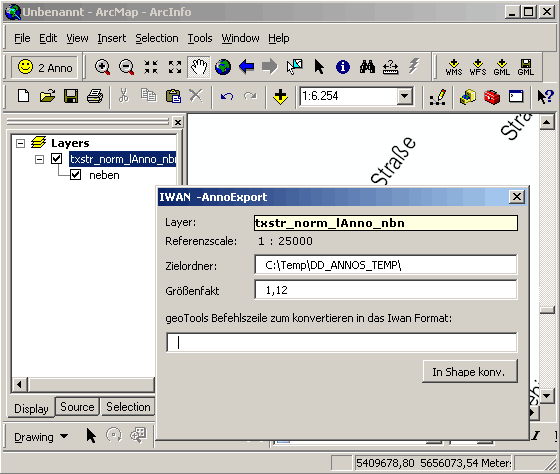Viewport: 560px width, 474px height.
Task: Activate the Pan hand tool
Action: click(x=199, y=67)
